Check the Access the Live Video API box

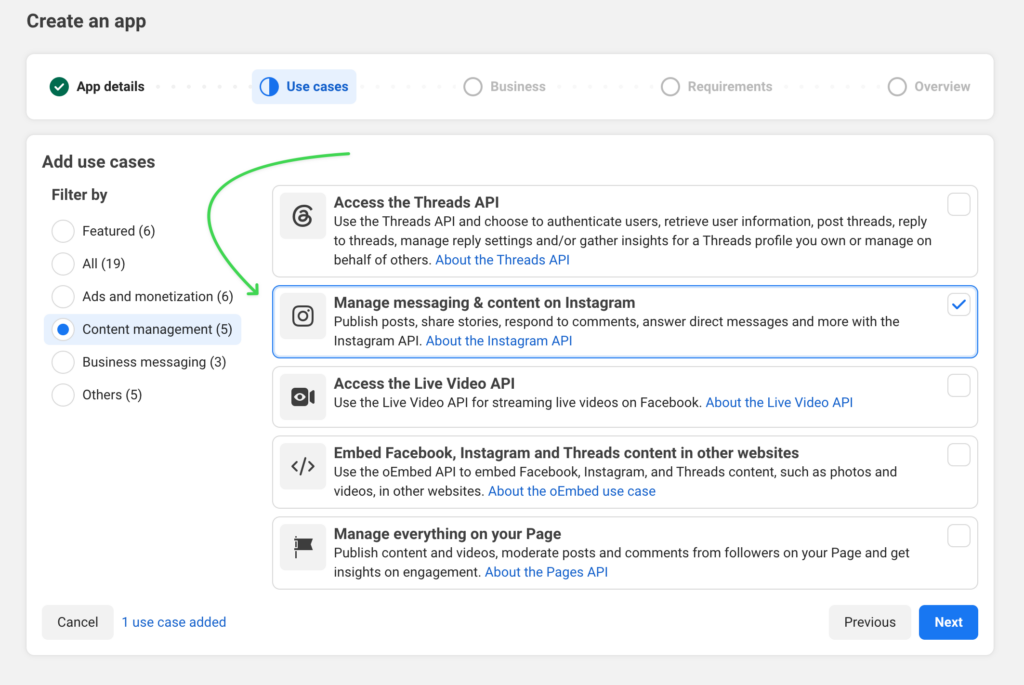[x=958, y=385]
